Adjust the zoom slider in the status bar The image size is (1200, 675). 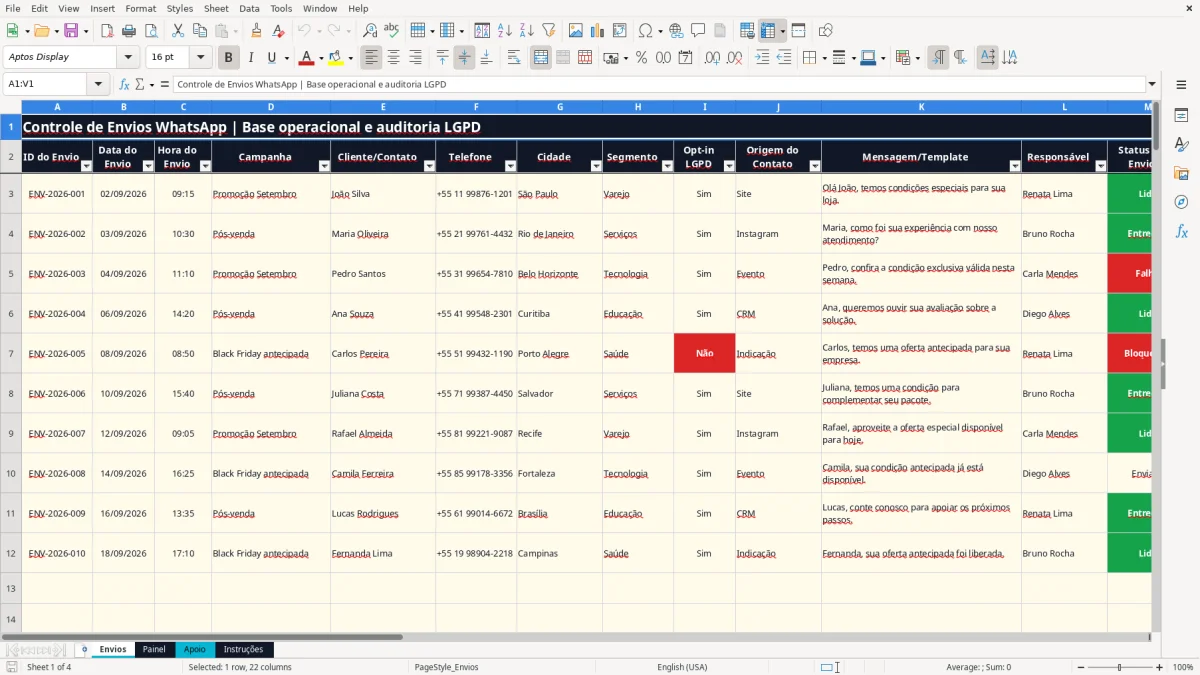(1119, 667)
